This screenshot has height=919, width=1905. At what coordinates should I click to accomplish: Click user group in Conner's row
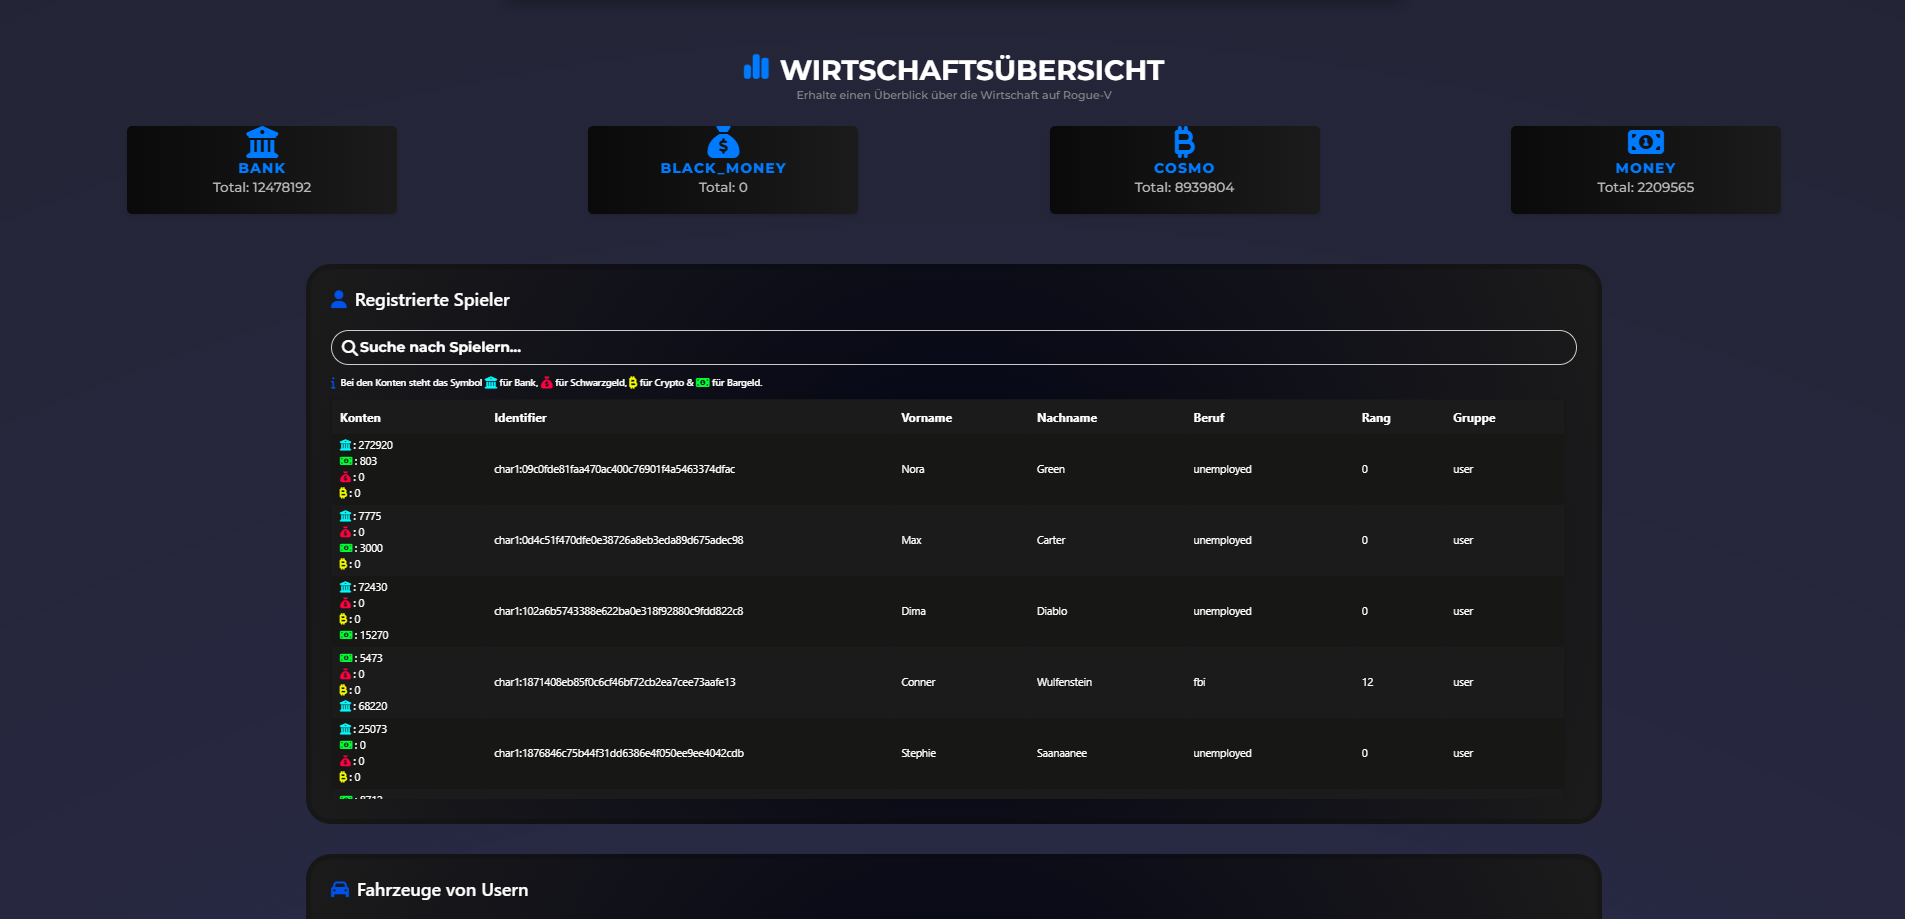[x=1463, y=682]
